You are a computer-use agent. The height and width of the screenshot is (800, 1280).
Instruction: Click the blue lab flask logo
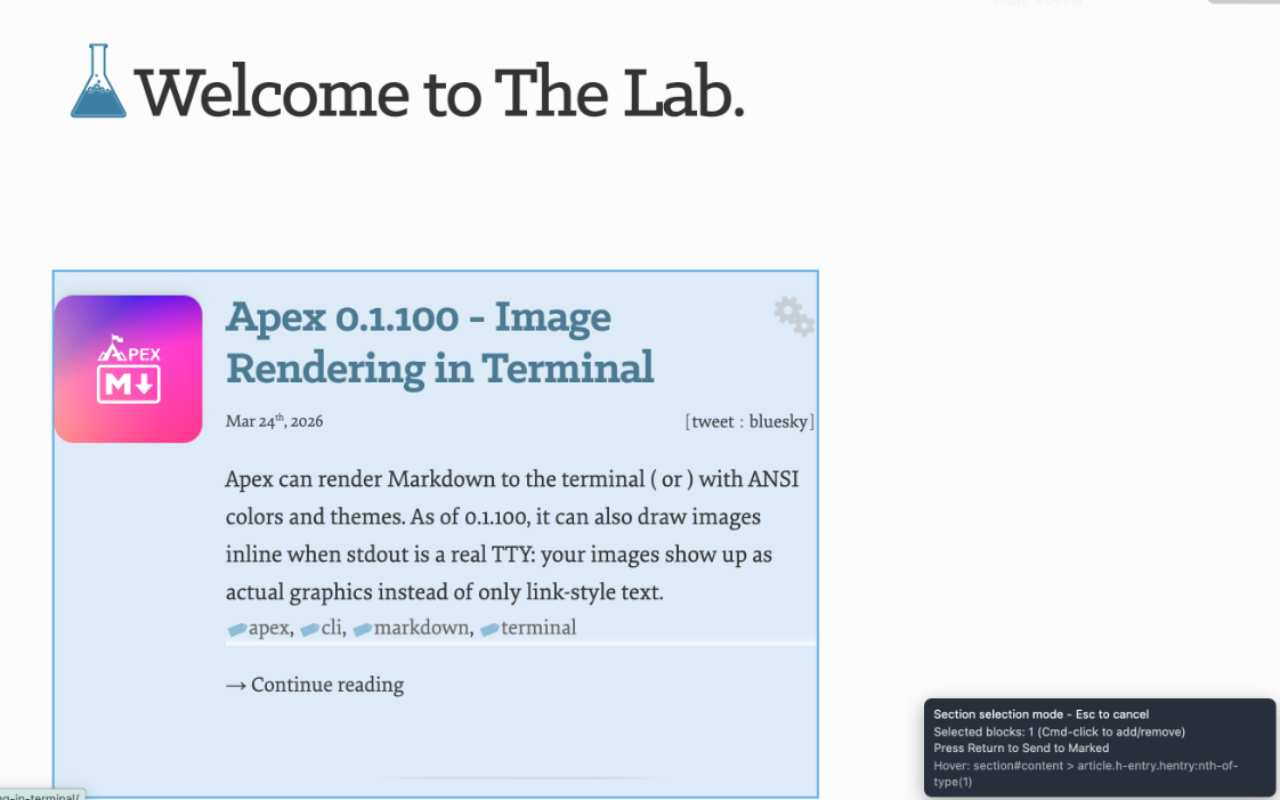pos(98,82)
